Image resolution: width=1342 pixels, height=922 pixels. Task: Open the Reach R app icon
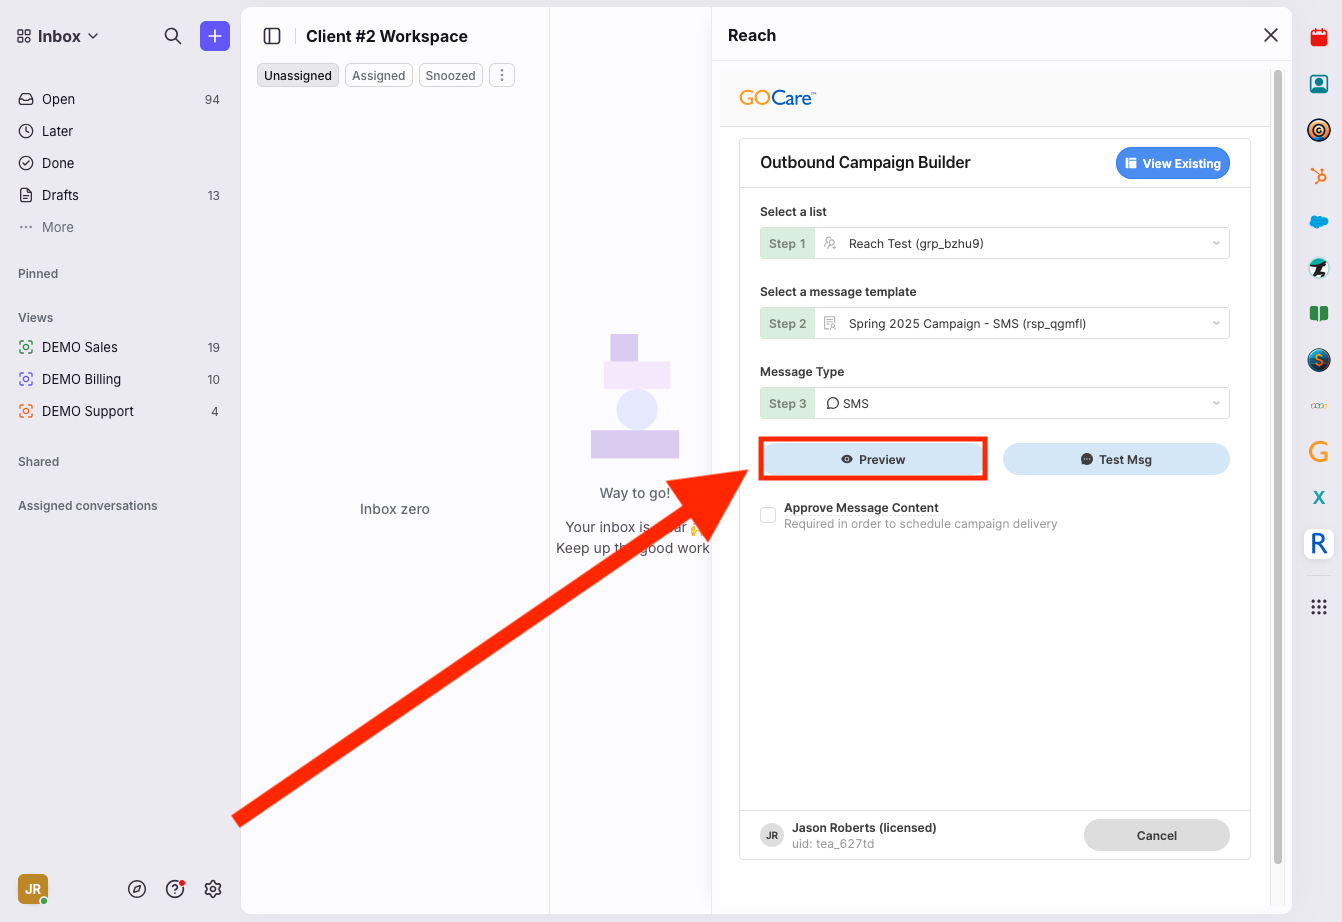tap(1319, 543)
